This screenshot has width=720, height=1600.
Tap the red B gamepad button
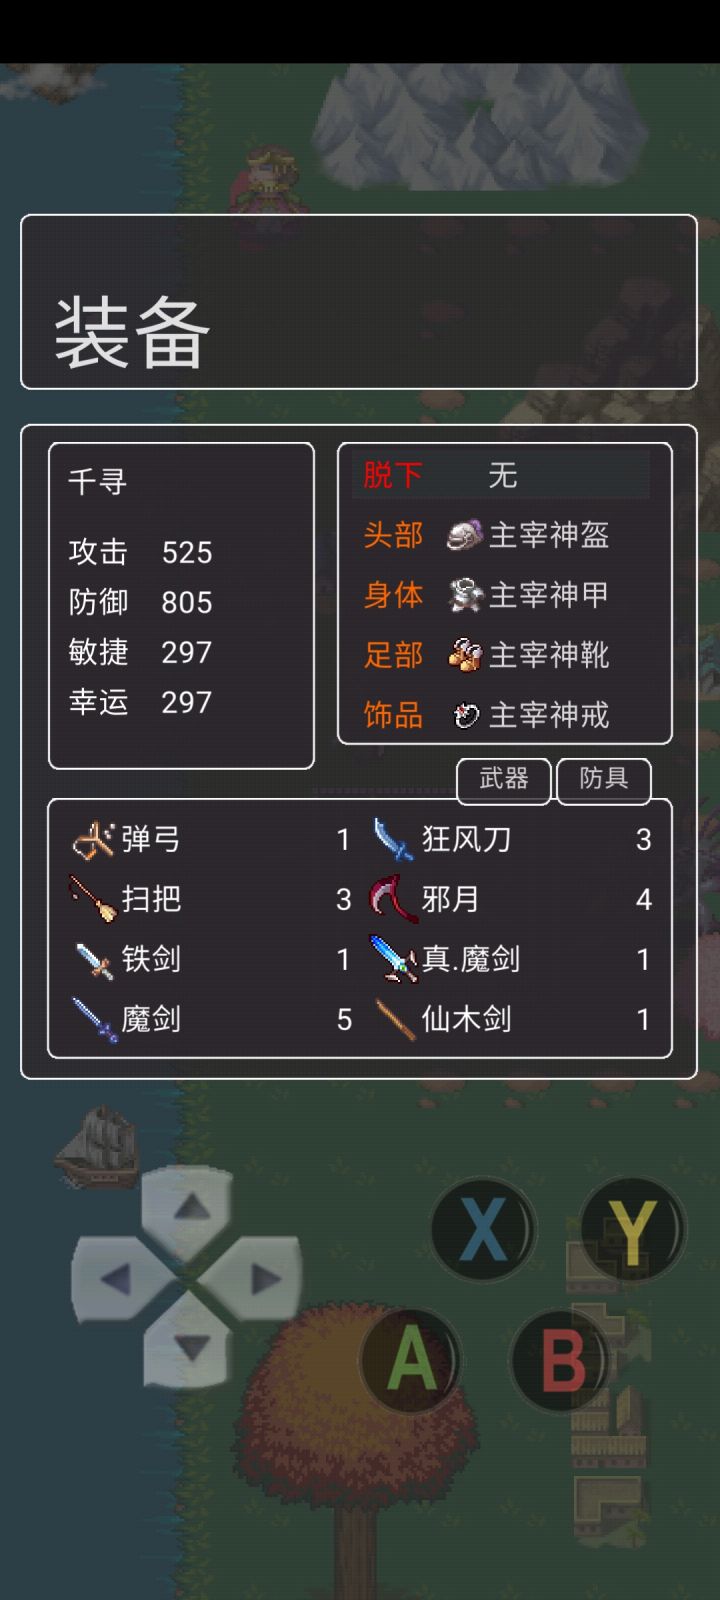(x=562, y=1360)
